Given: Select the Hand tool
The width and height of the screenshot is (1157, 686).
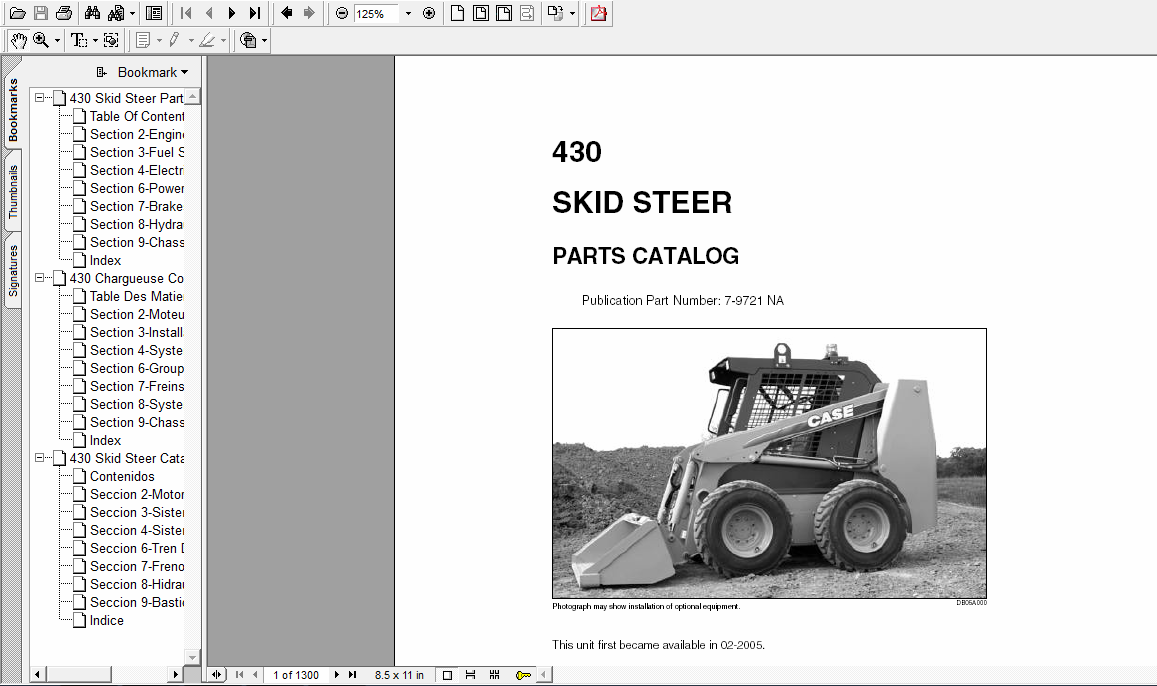Looking at the screenshot, I should tap(18, 41).
